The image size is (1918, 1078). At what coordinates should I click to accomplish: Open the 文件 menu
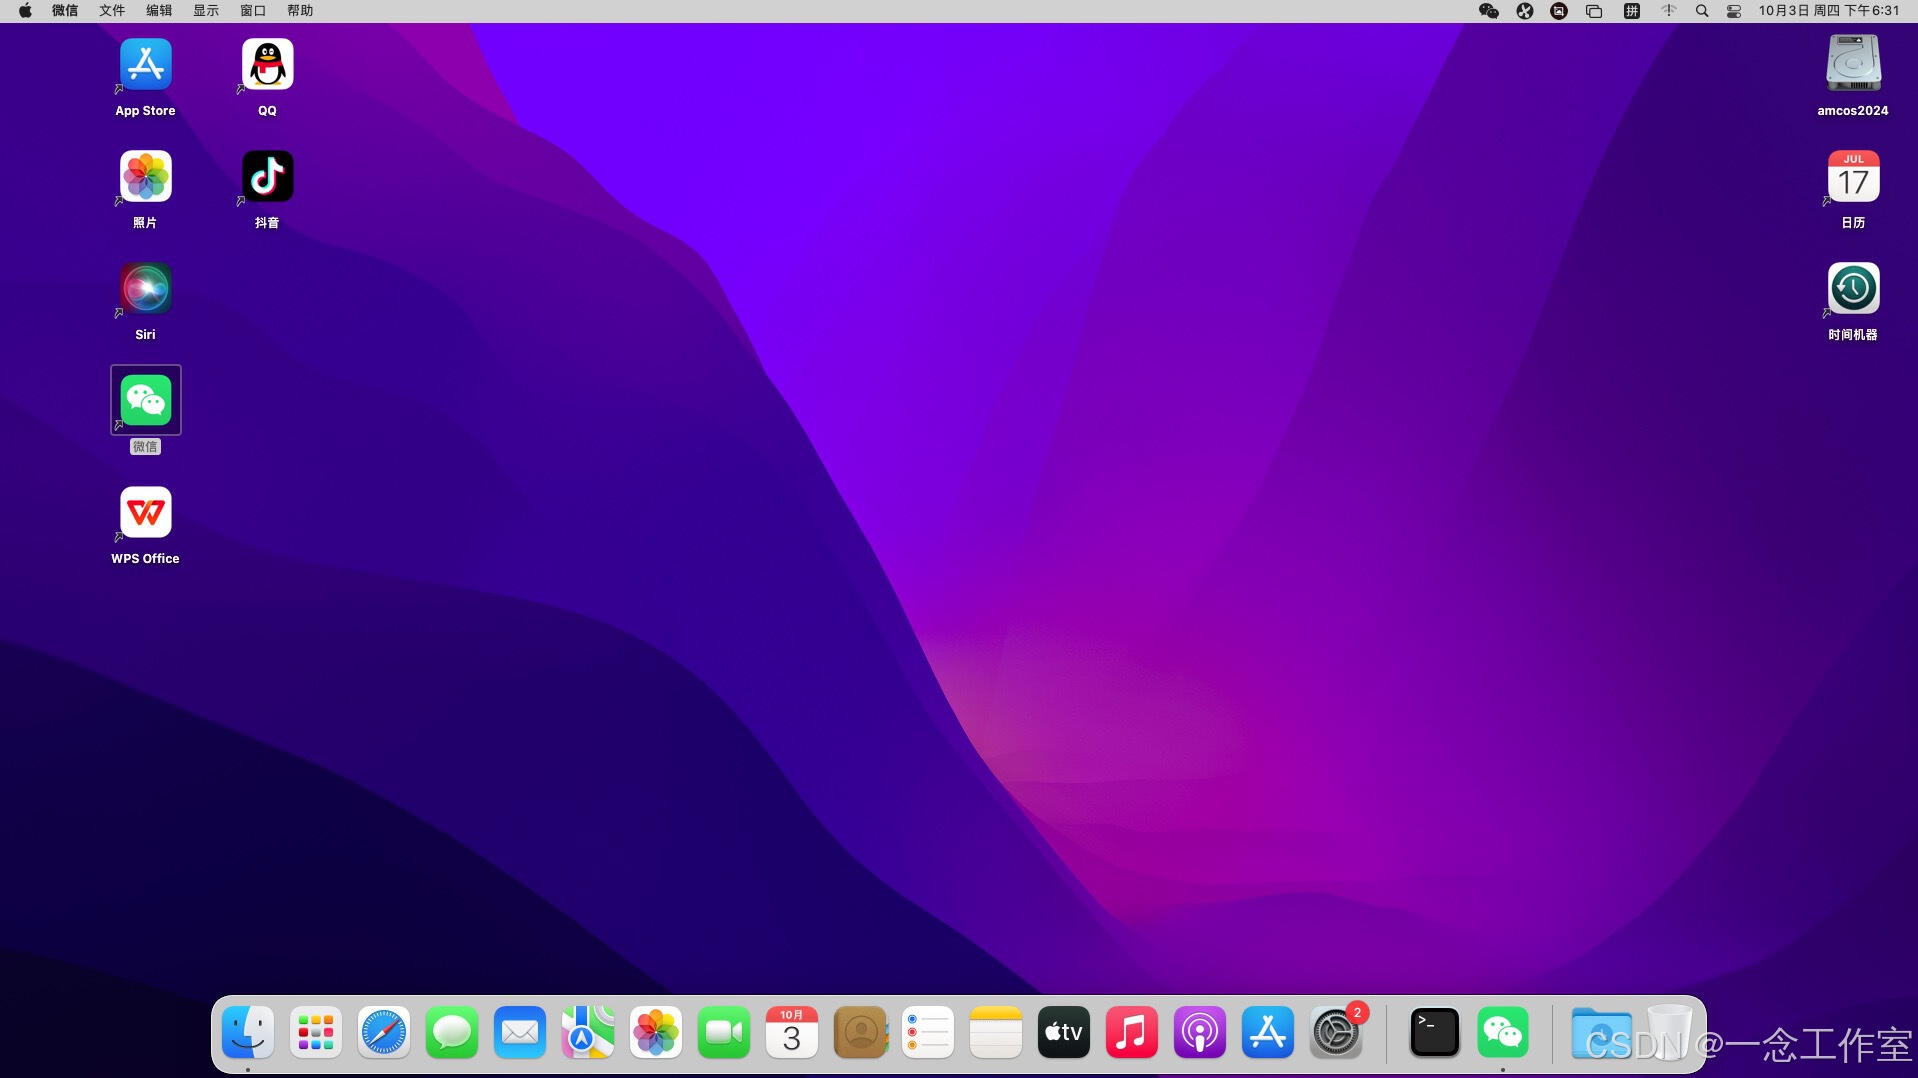pos(112,11)
